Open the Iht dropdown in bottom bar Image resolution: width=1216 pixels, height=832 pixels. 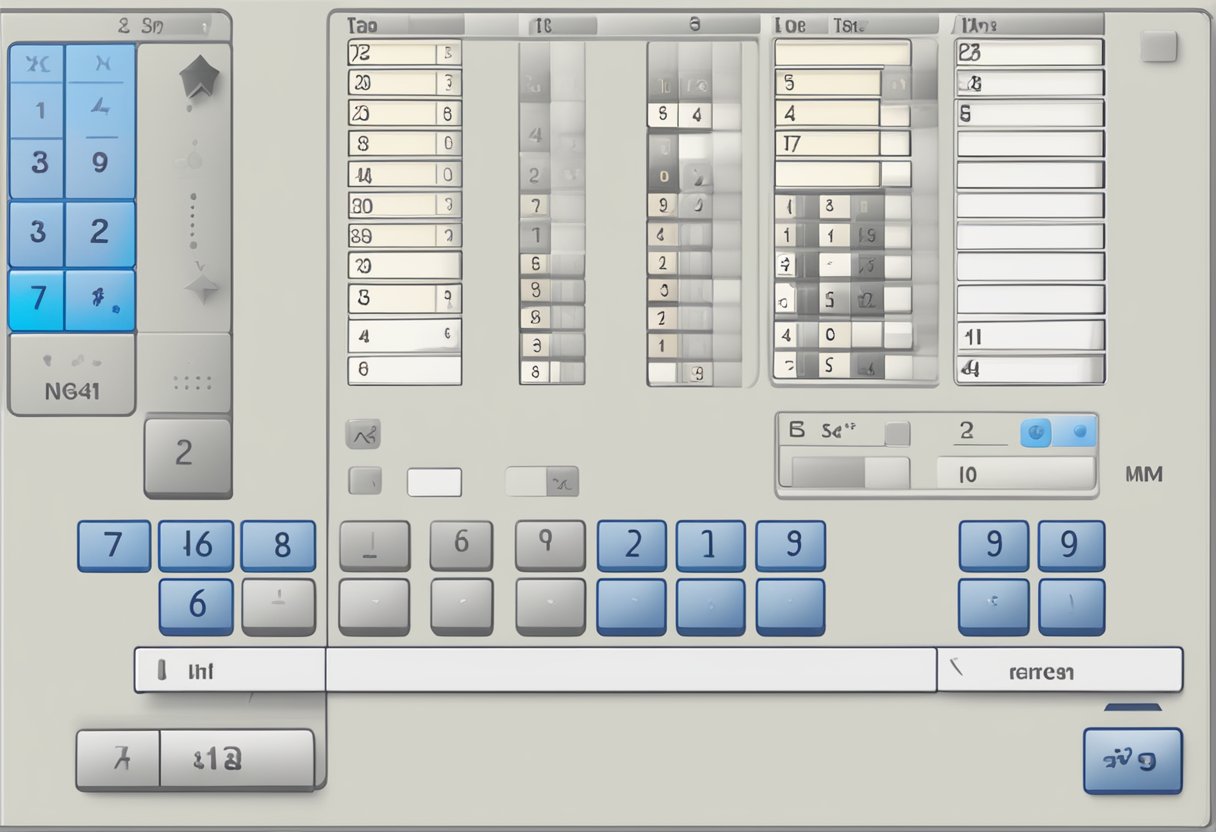tap(229, 670)
